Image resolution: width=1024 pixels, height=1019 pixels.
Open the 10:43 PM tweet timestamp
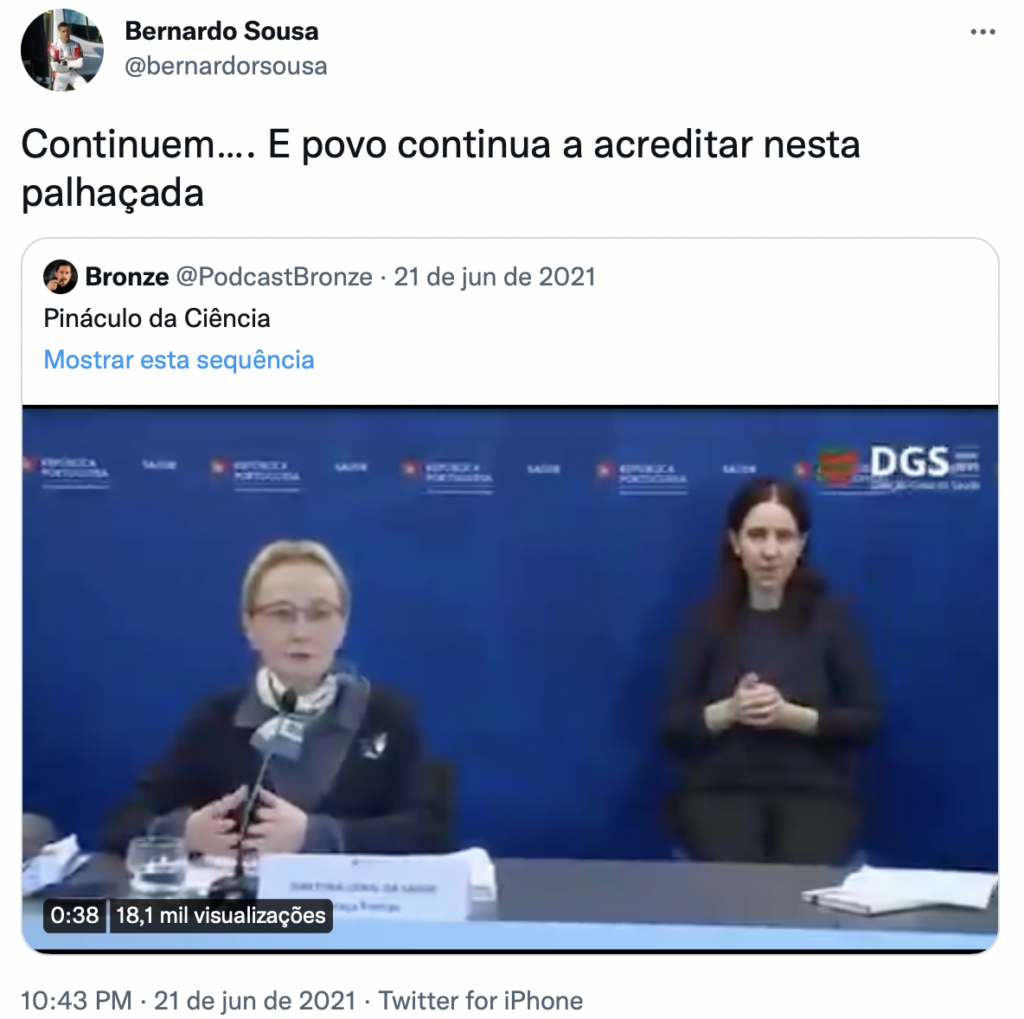tap(76, 1000)
